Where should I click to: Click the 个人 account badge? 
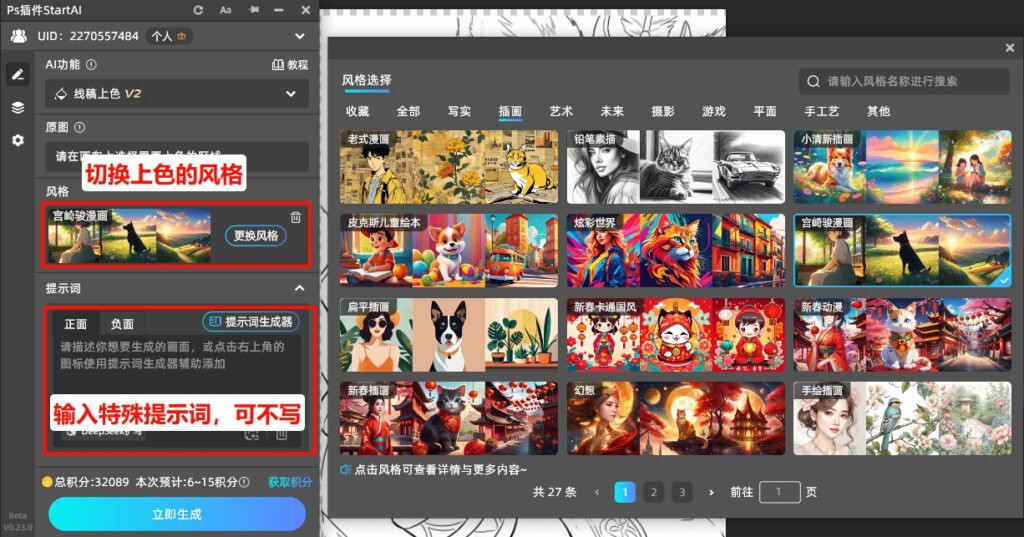pos(169,37)
